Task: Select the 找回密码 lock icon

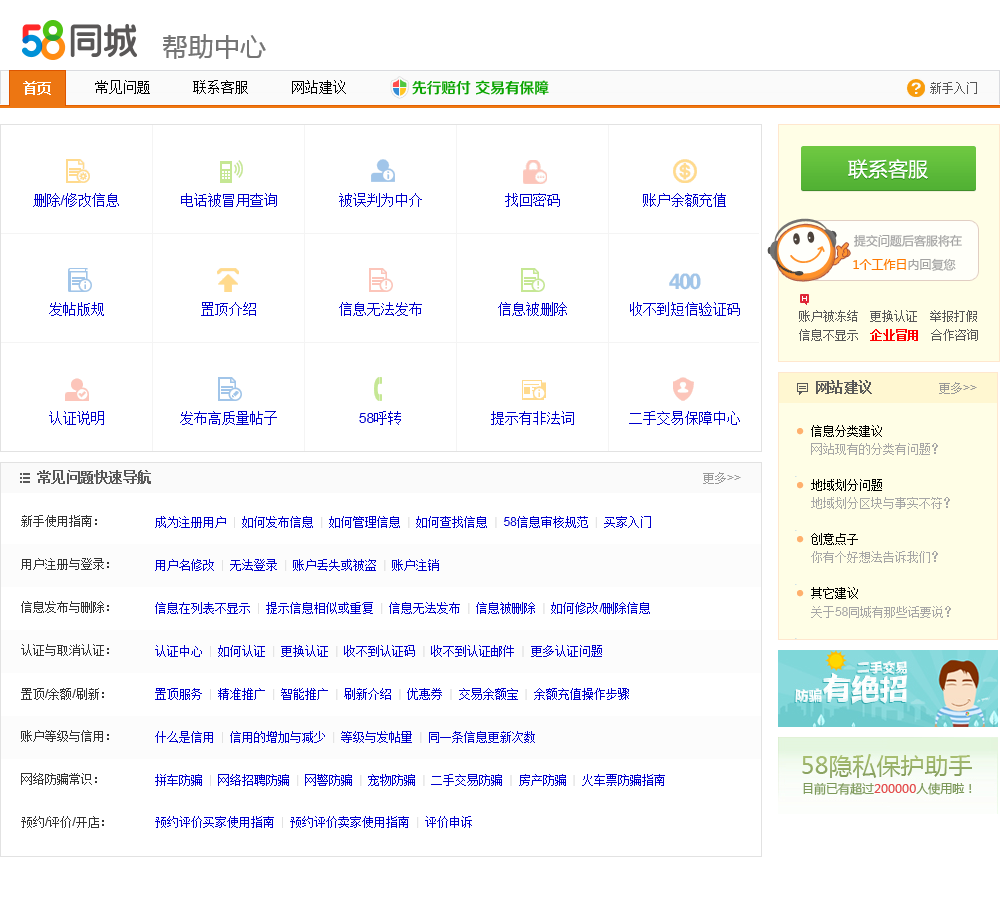Action: (x=534, y=172)
